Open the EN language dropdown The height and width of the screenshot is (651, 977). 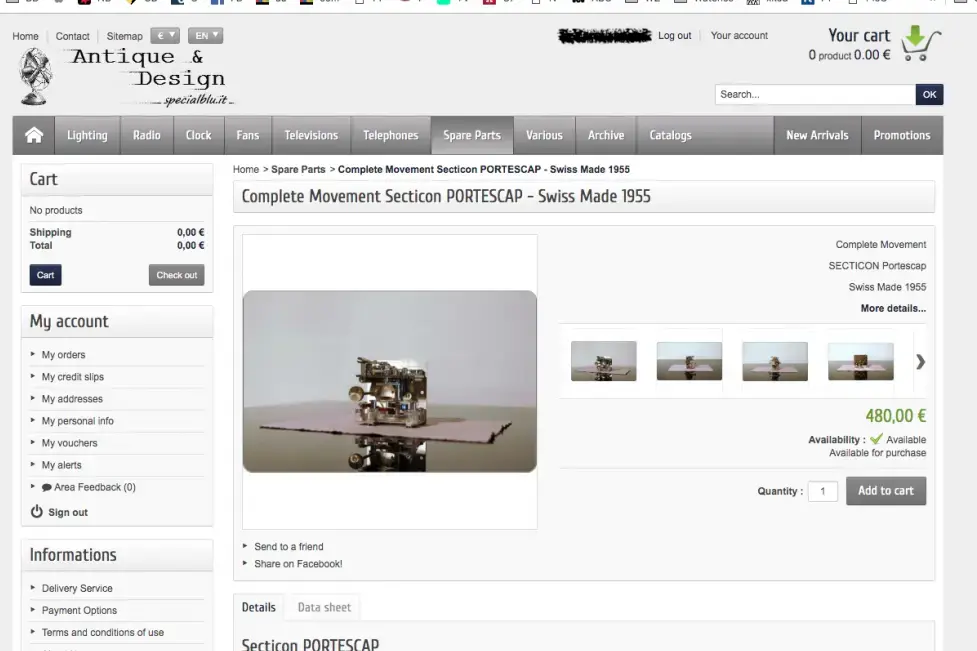205,36
